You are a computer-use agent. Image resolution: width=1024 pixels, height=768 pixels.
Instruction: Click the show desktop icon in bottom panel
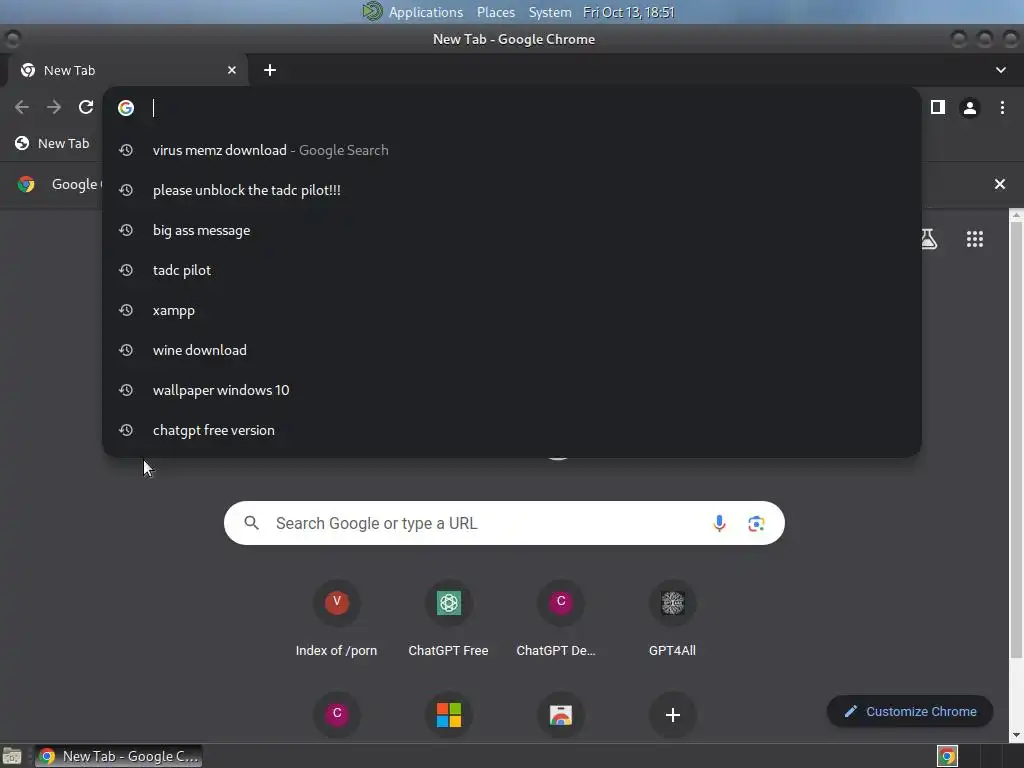12,756
